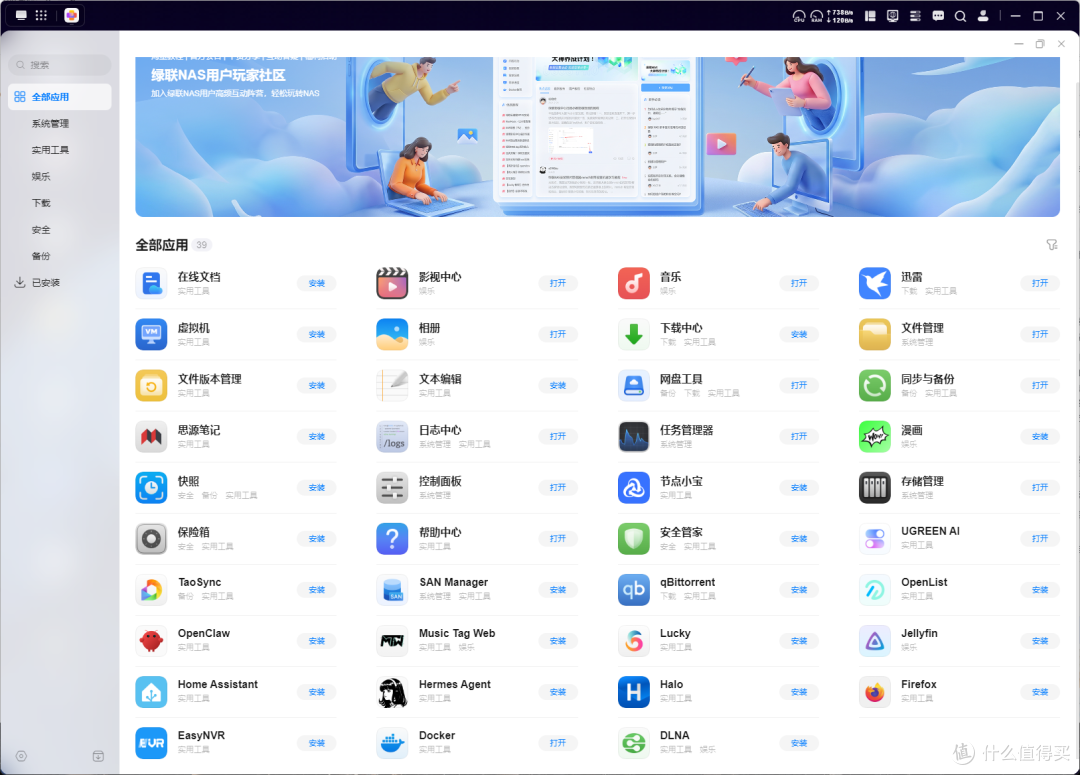Select the Jellyfin triangle icon
Viewport: 1080px width, 775px height.
[x=875, y=641]
